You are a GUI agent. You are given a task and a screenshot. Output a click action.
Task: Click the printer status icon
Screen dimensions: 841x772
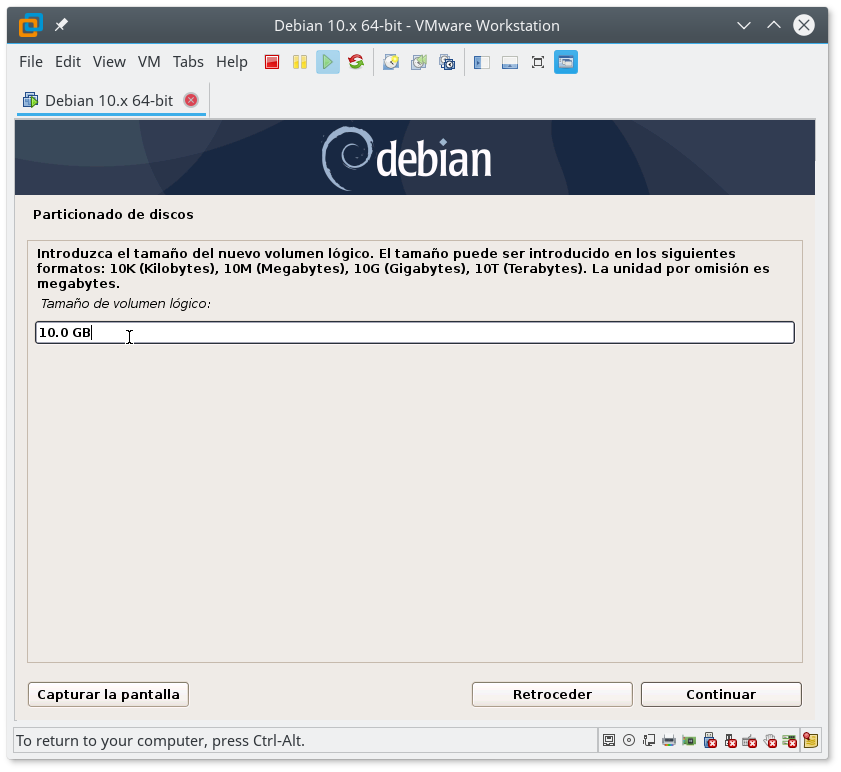point(669,741)
